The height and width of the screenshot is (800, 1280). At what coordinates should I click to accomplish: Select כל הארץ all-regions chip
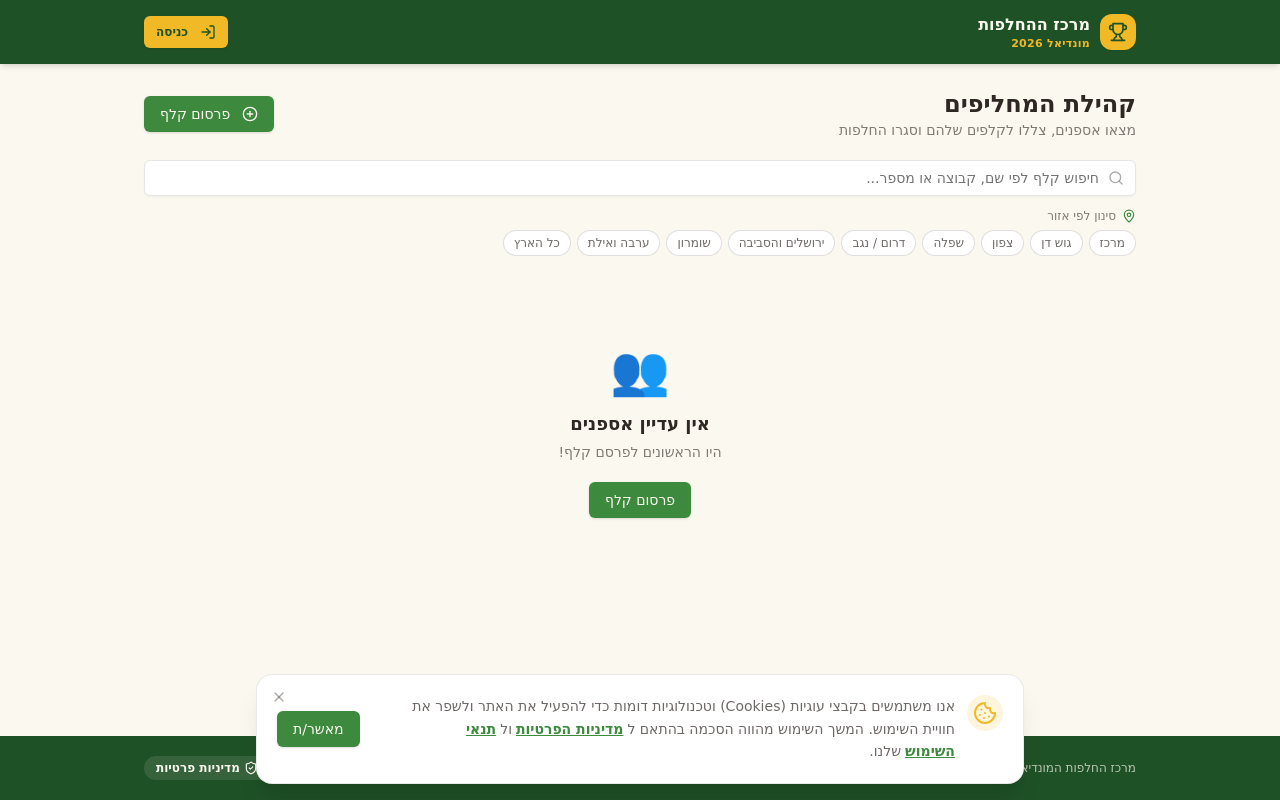click(537, 243)
